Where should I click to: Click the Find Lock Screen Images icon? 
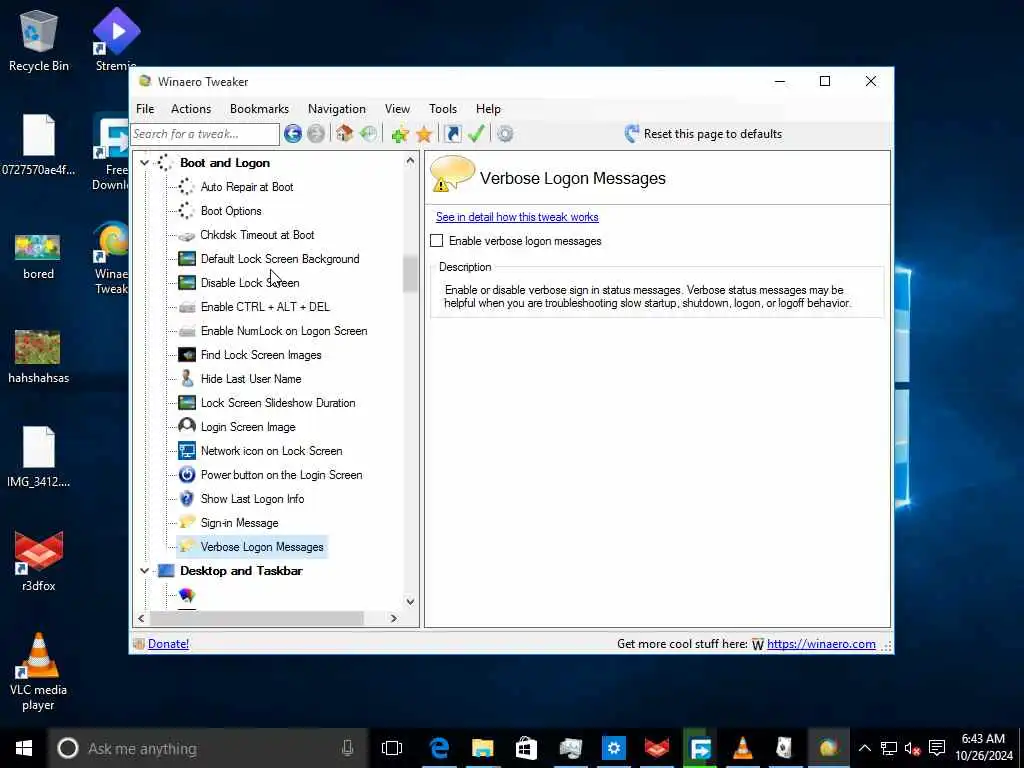[186, 355]
